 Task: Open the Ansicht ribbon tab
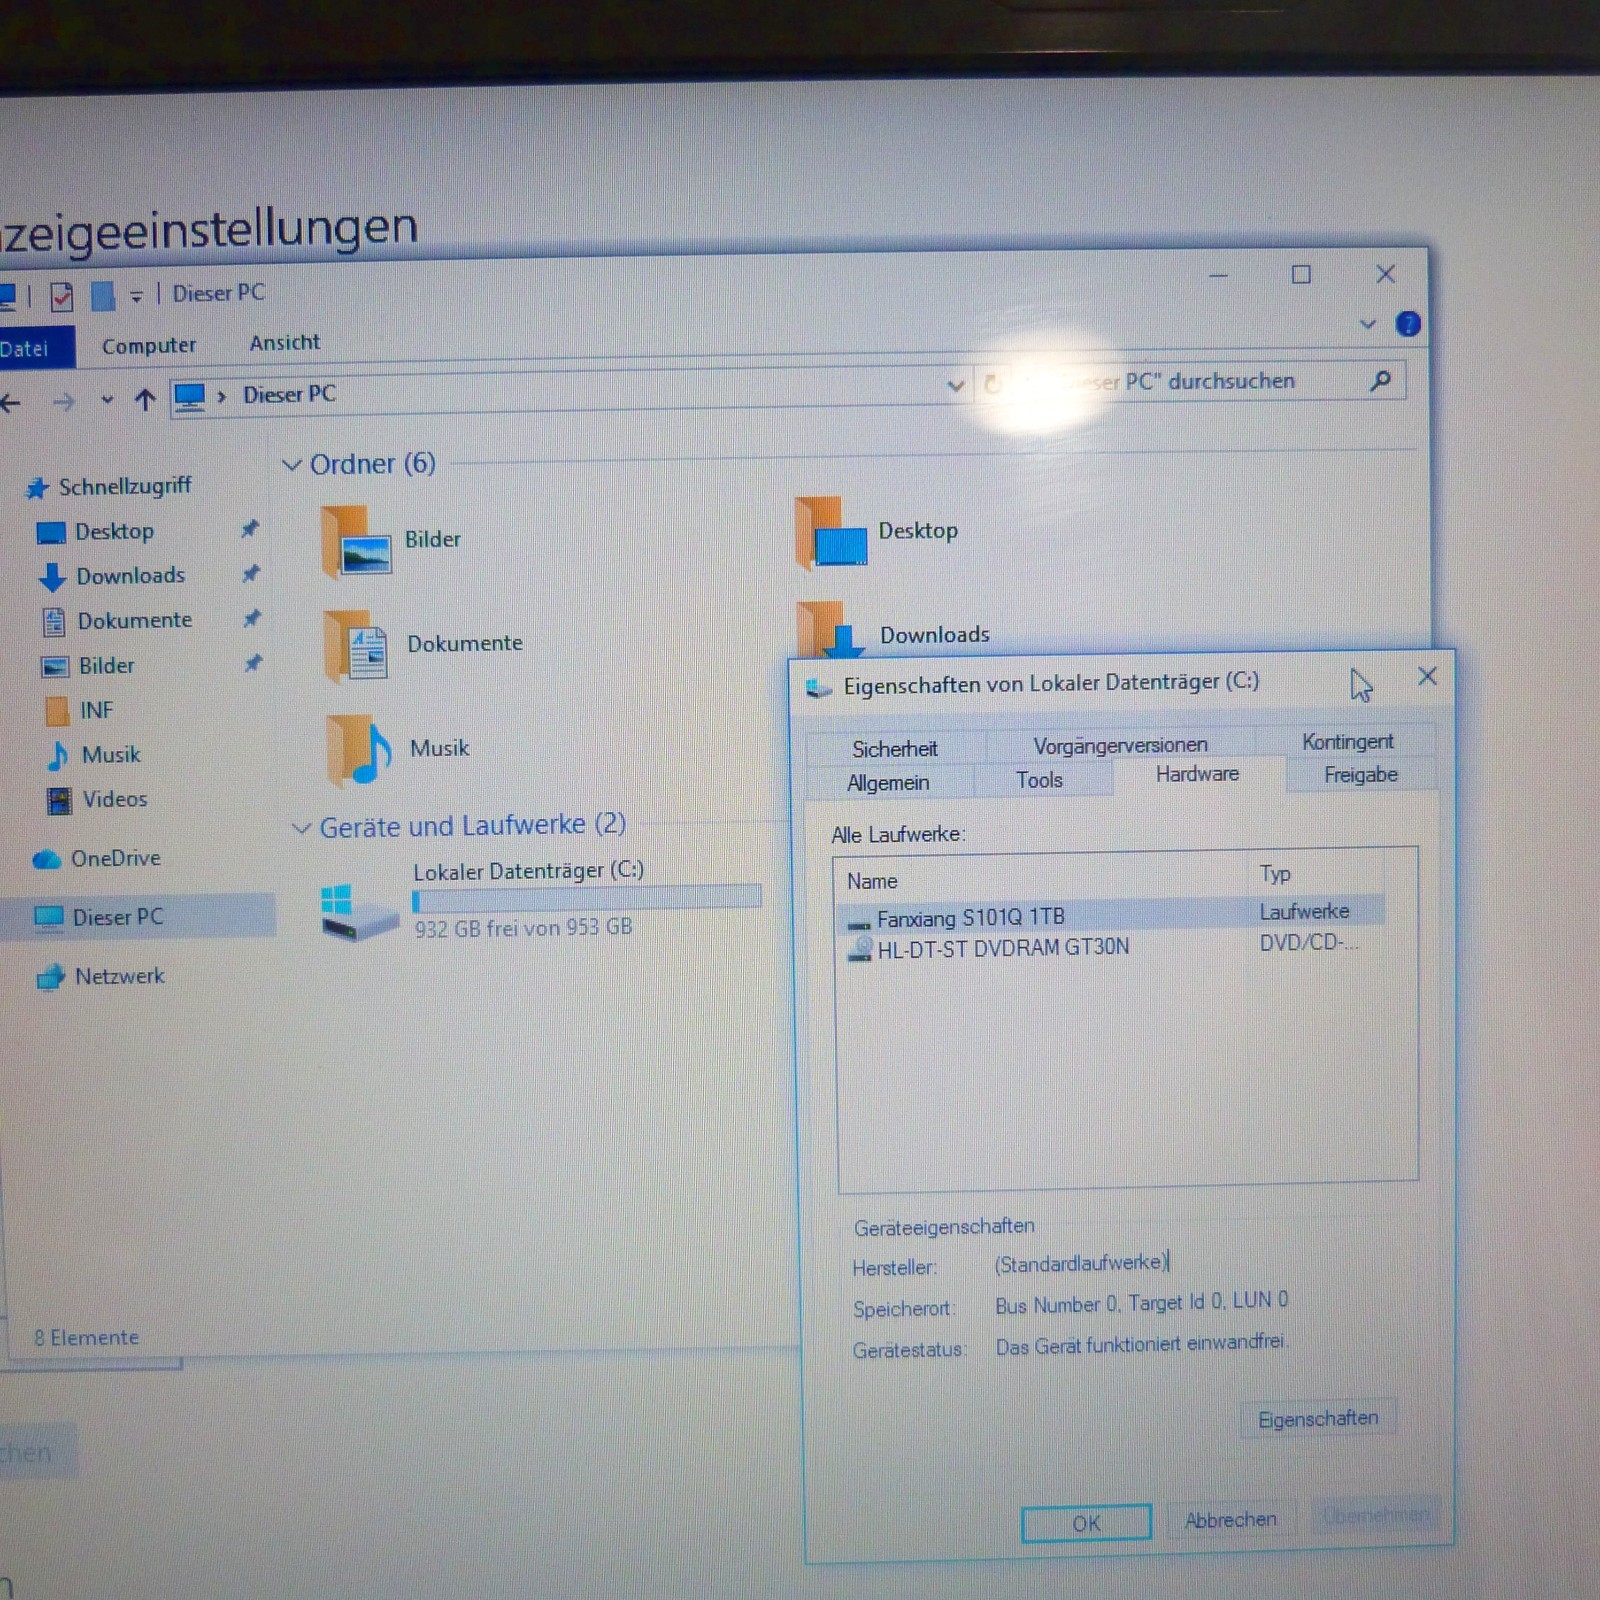285,343
